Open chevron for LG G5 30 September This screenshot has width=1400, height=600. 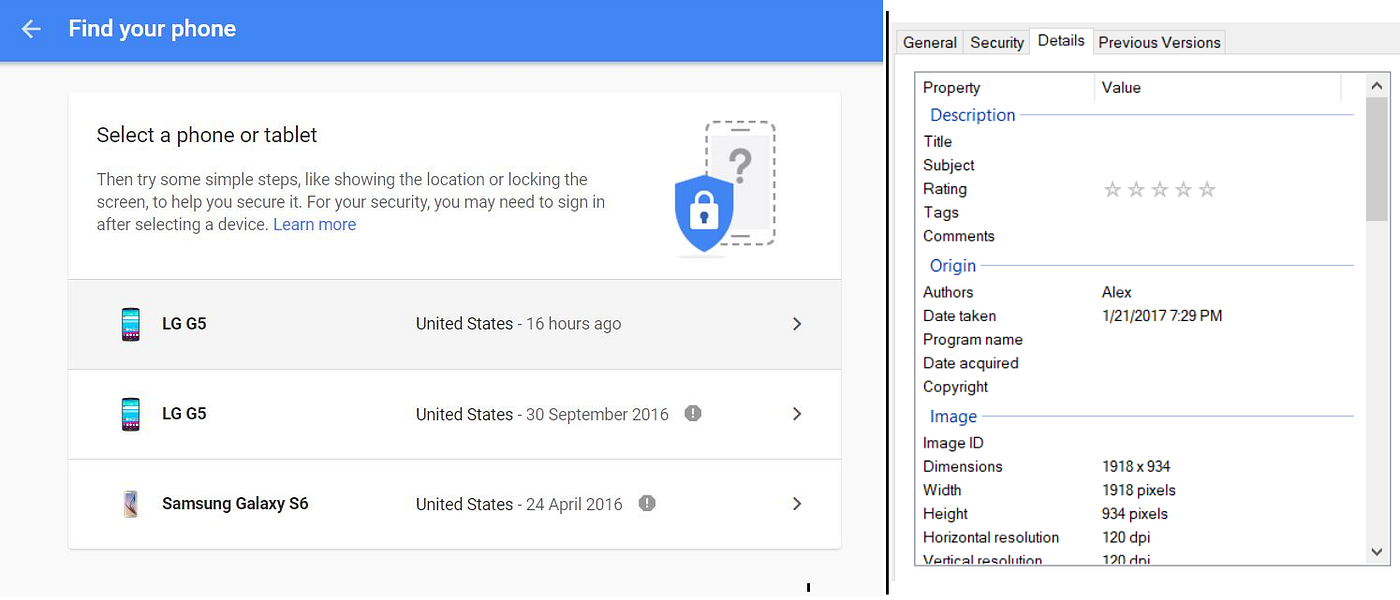[x=796, y=414]
